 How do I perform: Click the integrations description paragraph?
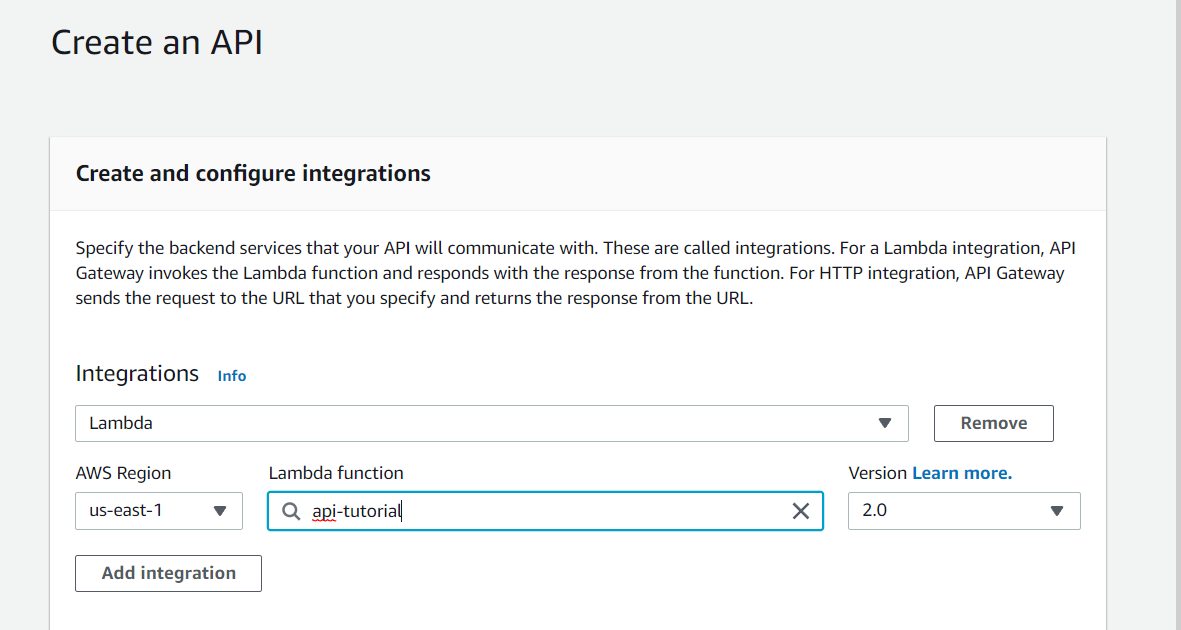click(x=575, y=273)
